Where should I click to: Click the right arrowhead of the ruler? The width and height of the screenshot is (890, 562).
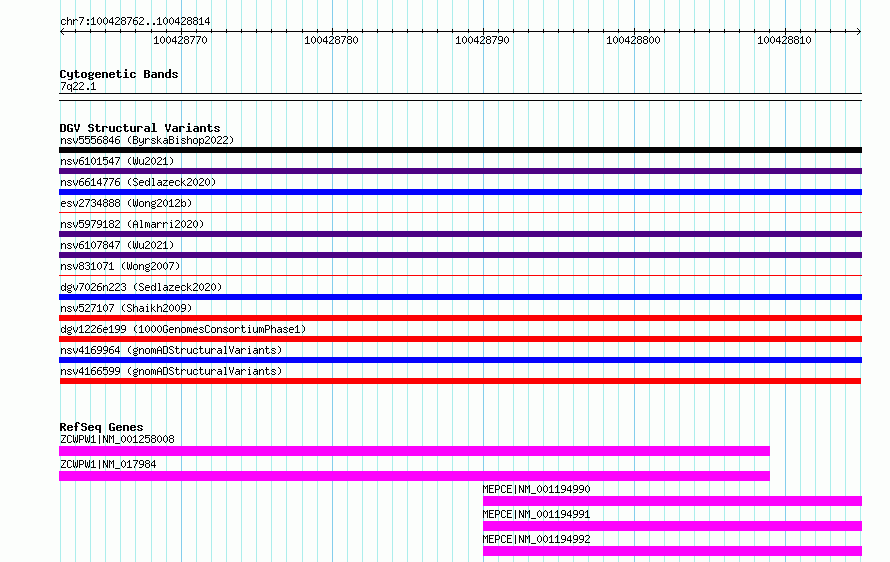pyautogui.click(x=859, y=32)
